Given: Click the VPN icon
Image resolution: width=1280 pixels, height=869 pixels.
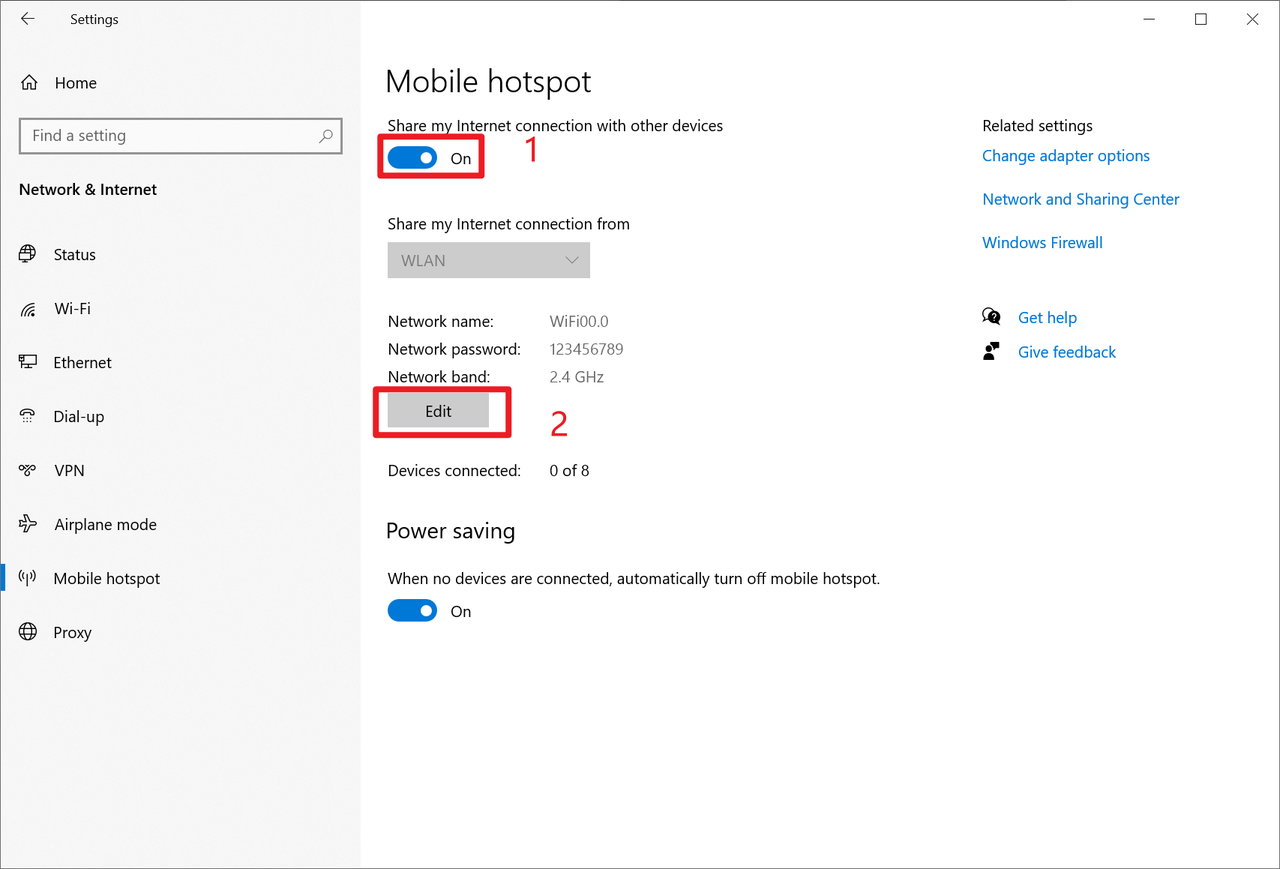Looking at the screenshot, I should [28, 470].
